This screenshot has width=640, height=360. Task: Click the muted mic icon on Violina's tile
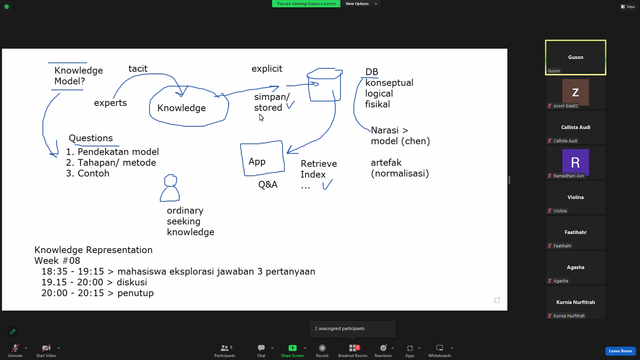coord(550,211)
